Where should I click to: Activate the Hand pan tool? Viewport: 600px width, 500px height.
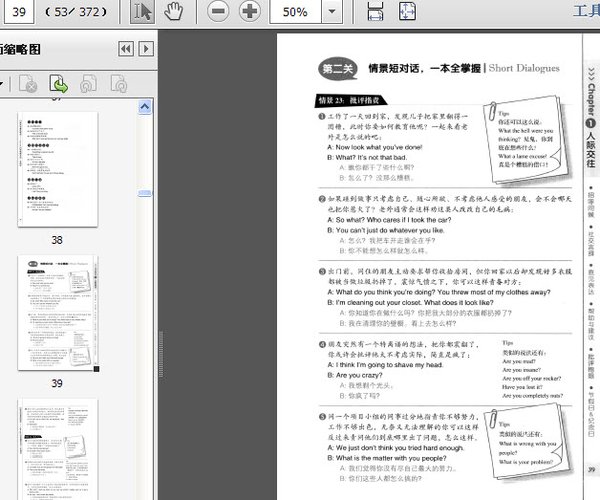[x=174, y=12]
